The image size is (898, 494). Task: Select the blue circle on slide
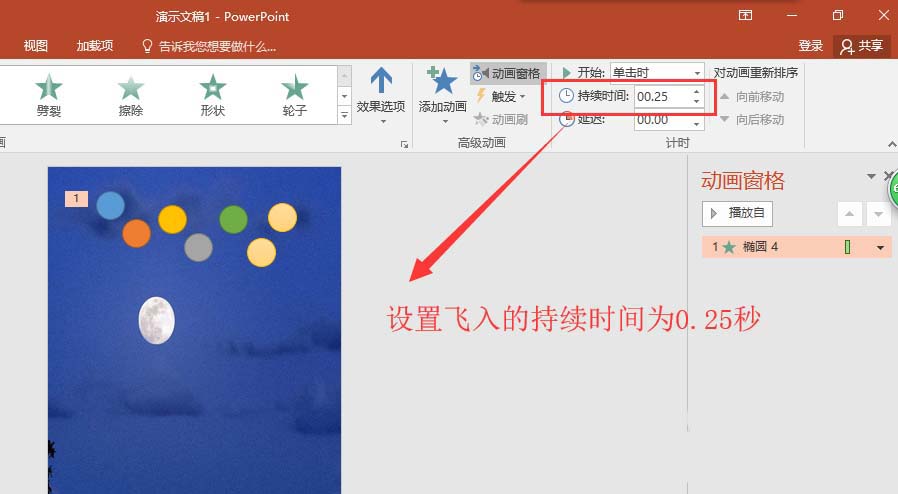(111, 205)
